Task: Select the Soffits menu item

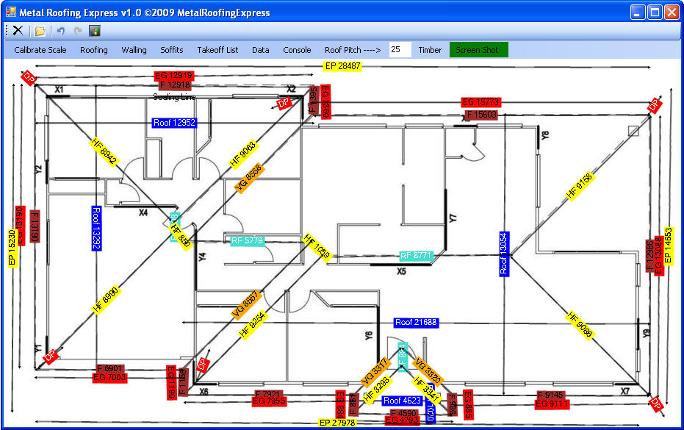Action: tap(173, 49)
